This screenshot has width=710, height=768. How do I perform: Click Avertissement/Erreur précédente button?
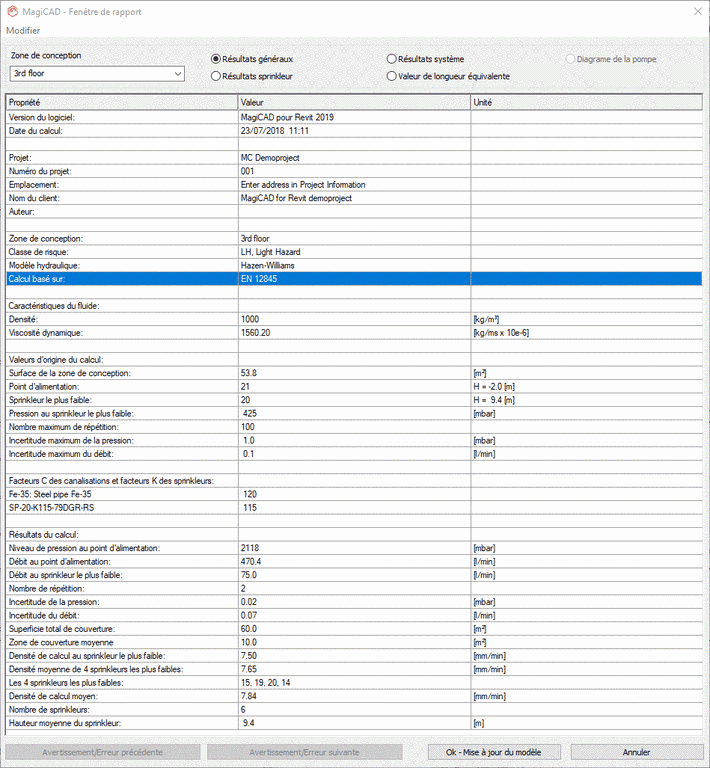click(x=102, y=752)
